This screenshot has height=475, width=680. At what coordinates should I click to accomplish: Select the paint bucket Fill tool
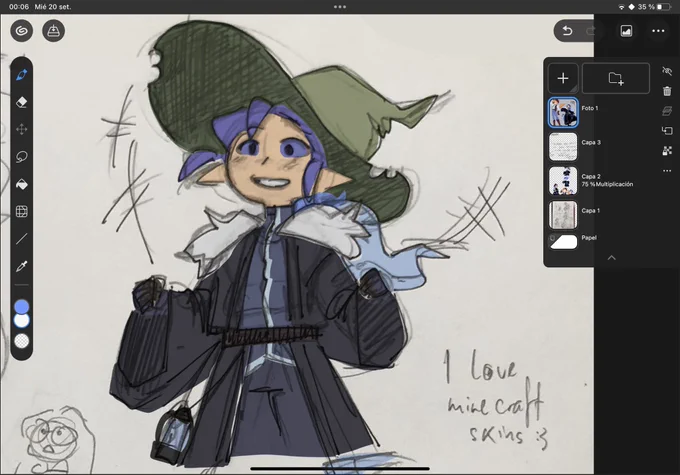pyautogui.click(x=22, y=184)
